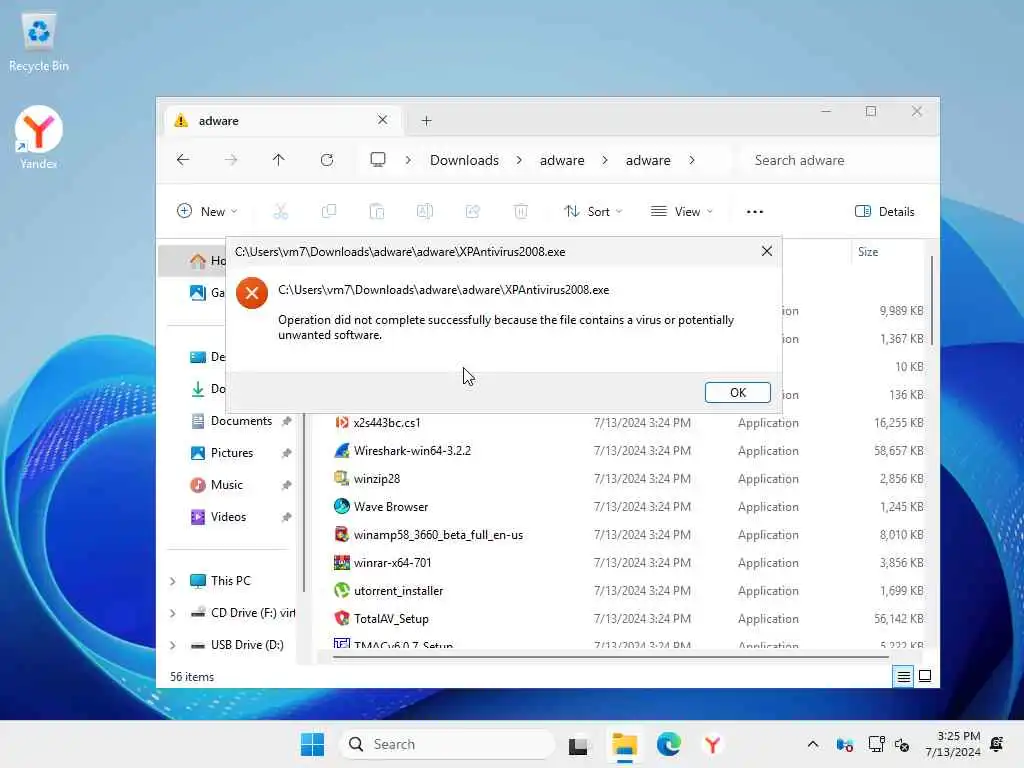The image size is (1024, 768).
Task: Click the taskbar Search box
Action: (447, 744)
